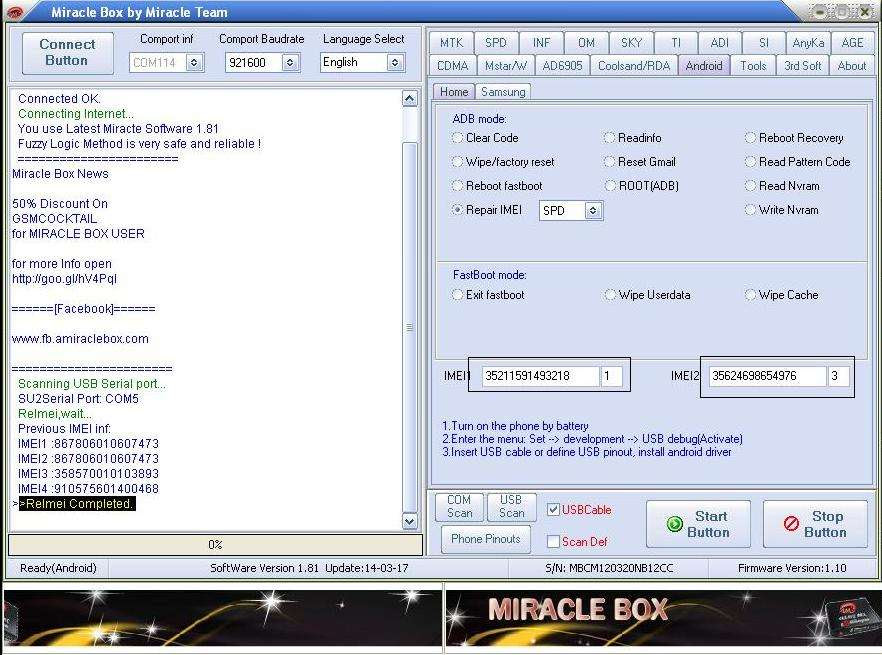The width and height of the screenshot is (882, 655).
Task: Open the Comport inf dropdown
Action: click(194, 62)
